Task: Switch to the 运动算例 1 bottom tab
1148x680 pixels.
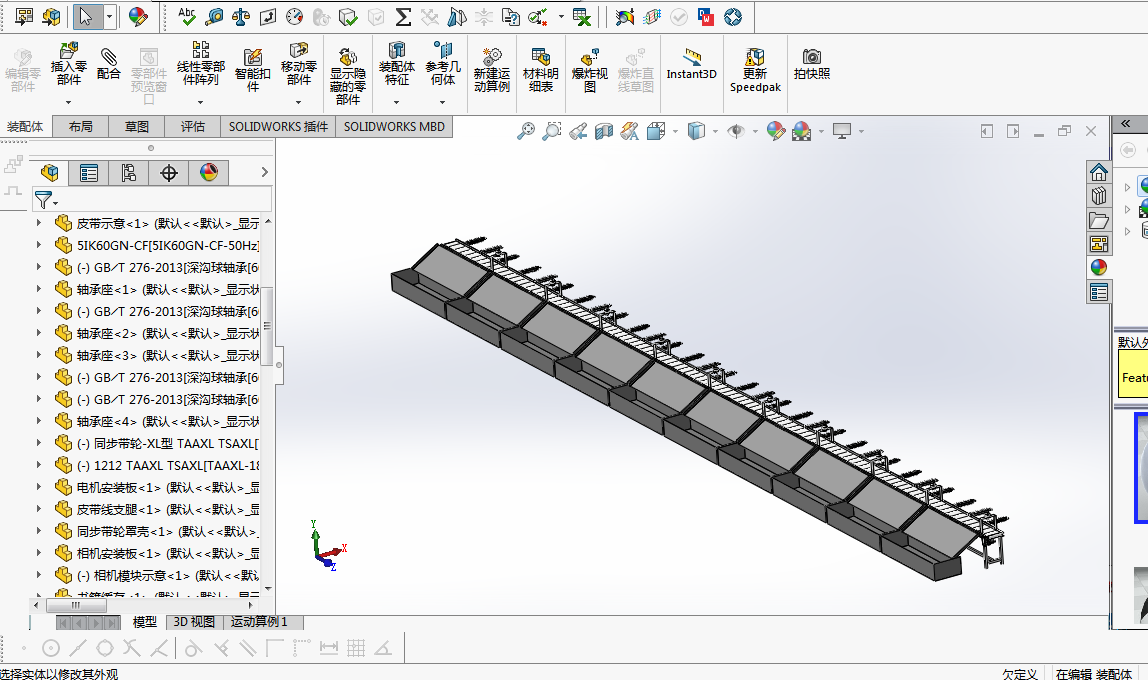Action: click(x=259, y=622)
